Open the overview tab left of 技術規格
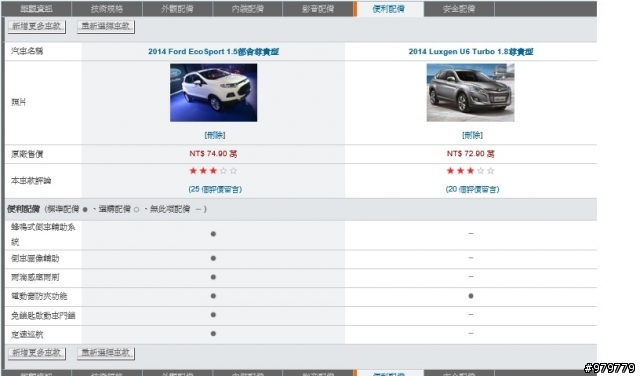The image size is (640, 376). point(36,9)
